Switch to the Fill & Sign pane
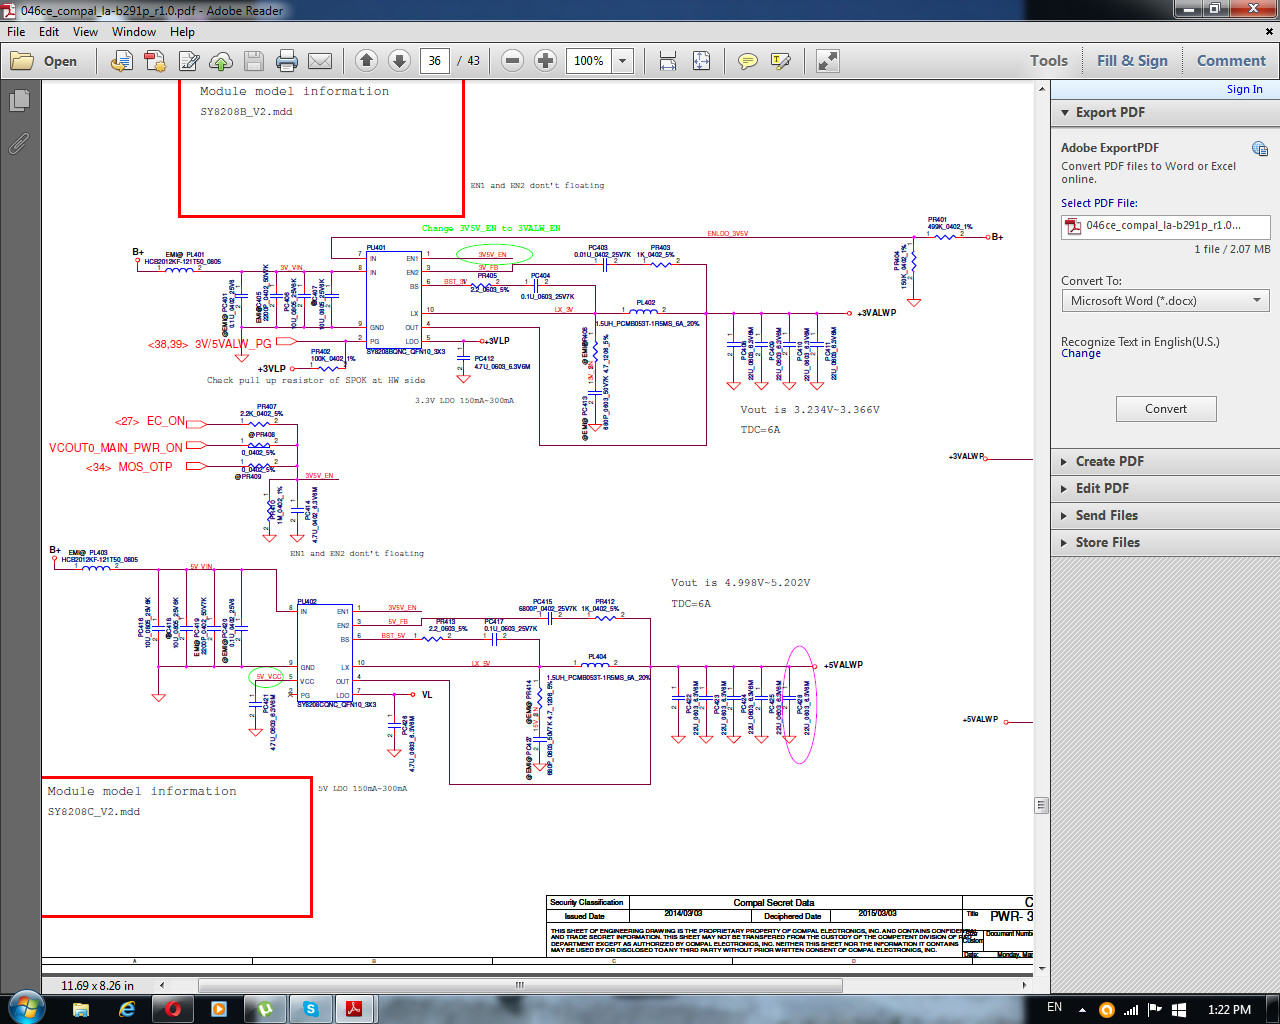1280x1024 pixels. coord(1132,61)
